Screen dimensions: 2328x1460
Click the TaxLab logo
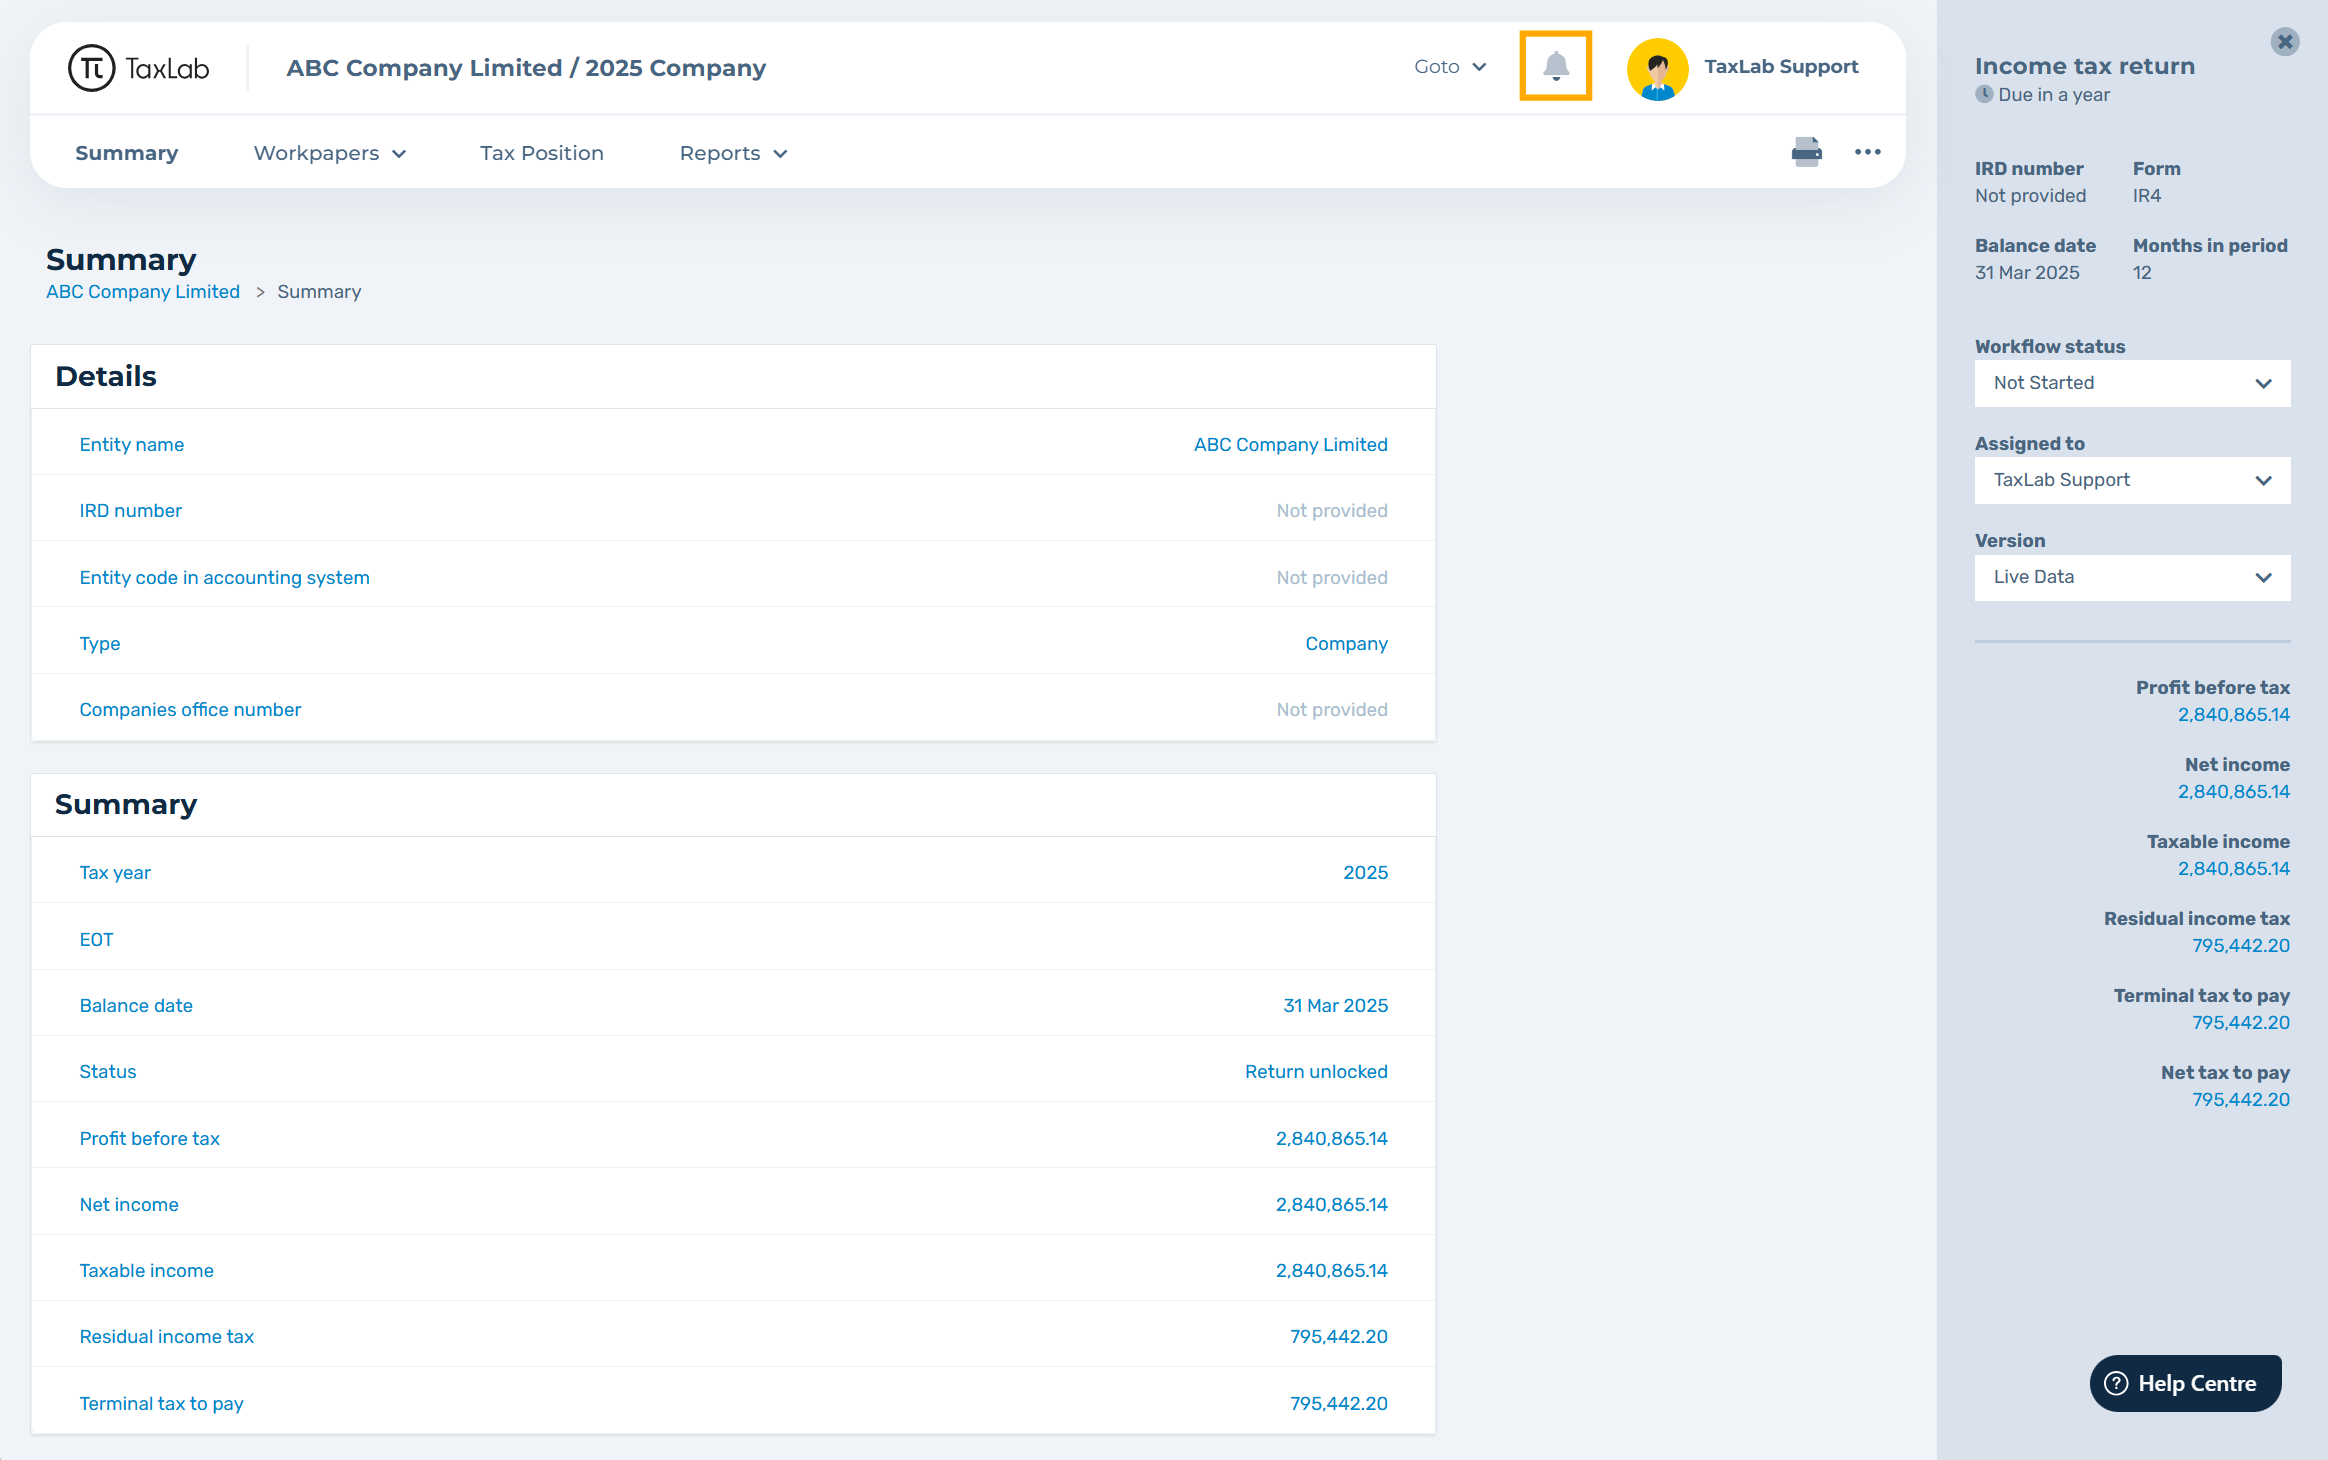(139, 68)
